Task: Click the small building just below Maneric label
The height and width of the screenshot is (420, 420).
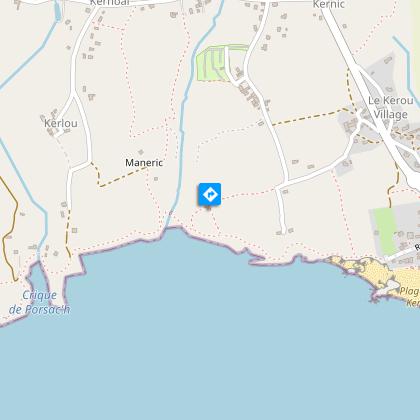Action: point(156,179)
